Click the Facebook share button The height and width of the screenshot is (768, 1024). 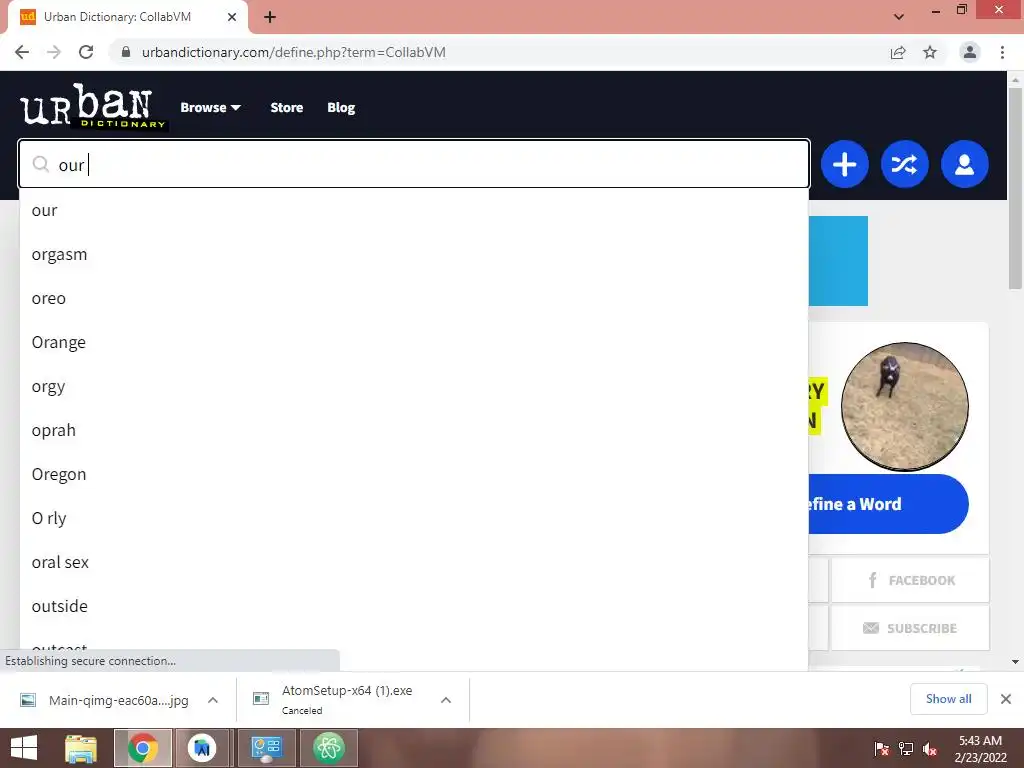pyautogui.click(x=910, y=580)
